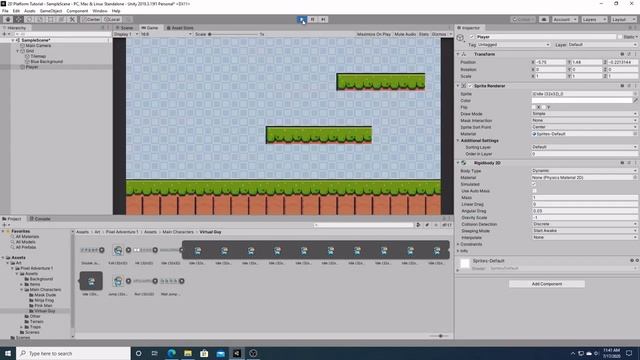Select the Hand tool in the toolbar

click(8, 19)
